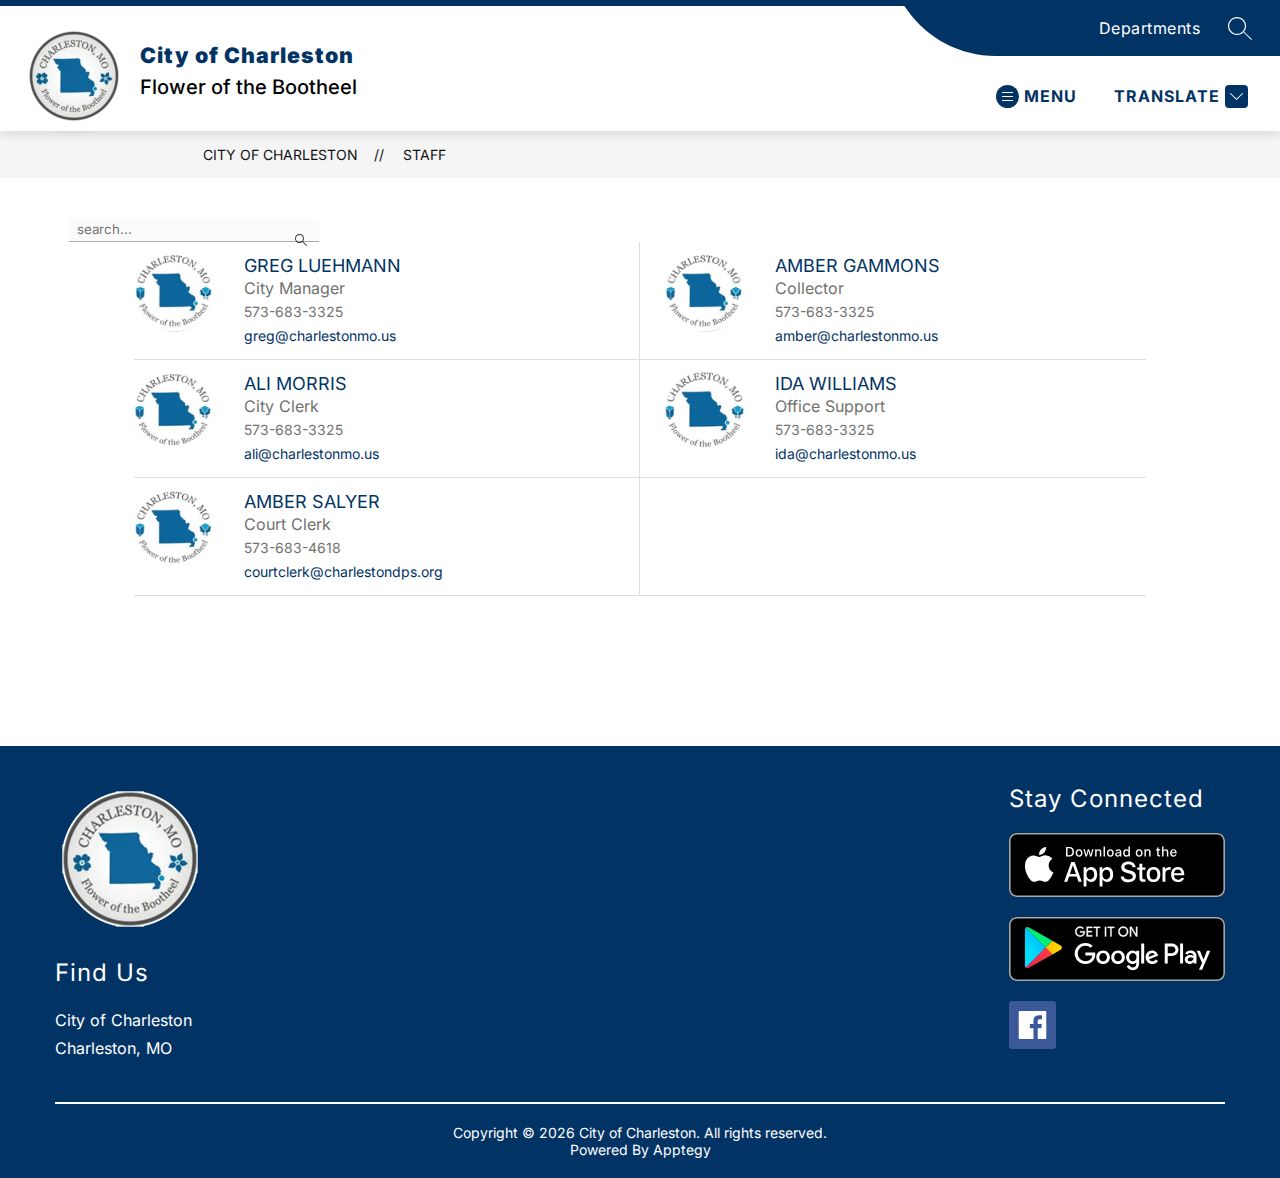Open the header search magnifier icon
1280x1178 pixels.
point(1239,28)
